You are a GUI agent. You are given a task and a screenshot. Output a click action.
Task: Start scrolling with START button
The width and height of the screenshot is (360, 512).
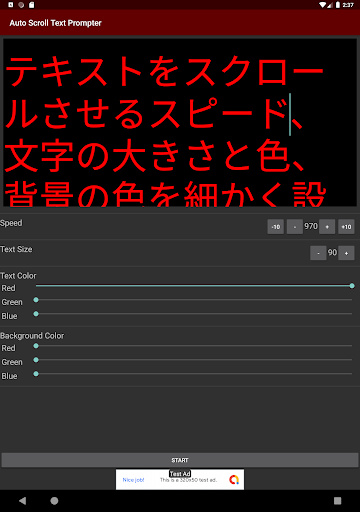point(180,460)
